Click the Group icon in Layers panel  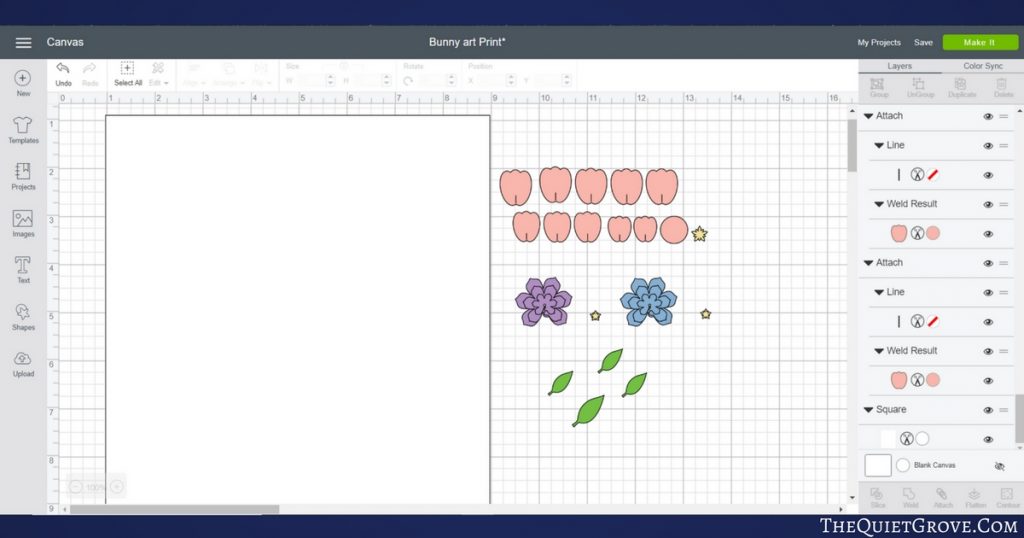point(878,87)
